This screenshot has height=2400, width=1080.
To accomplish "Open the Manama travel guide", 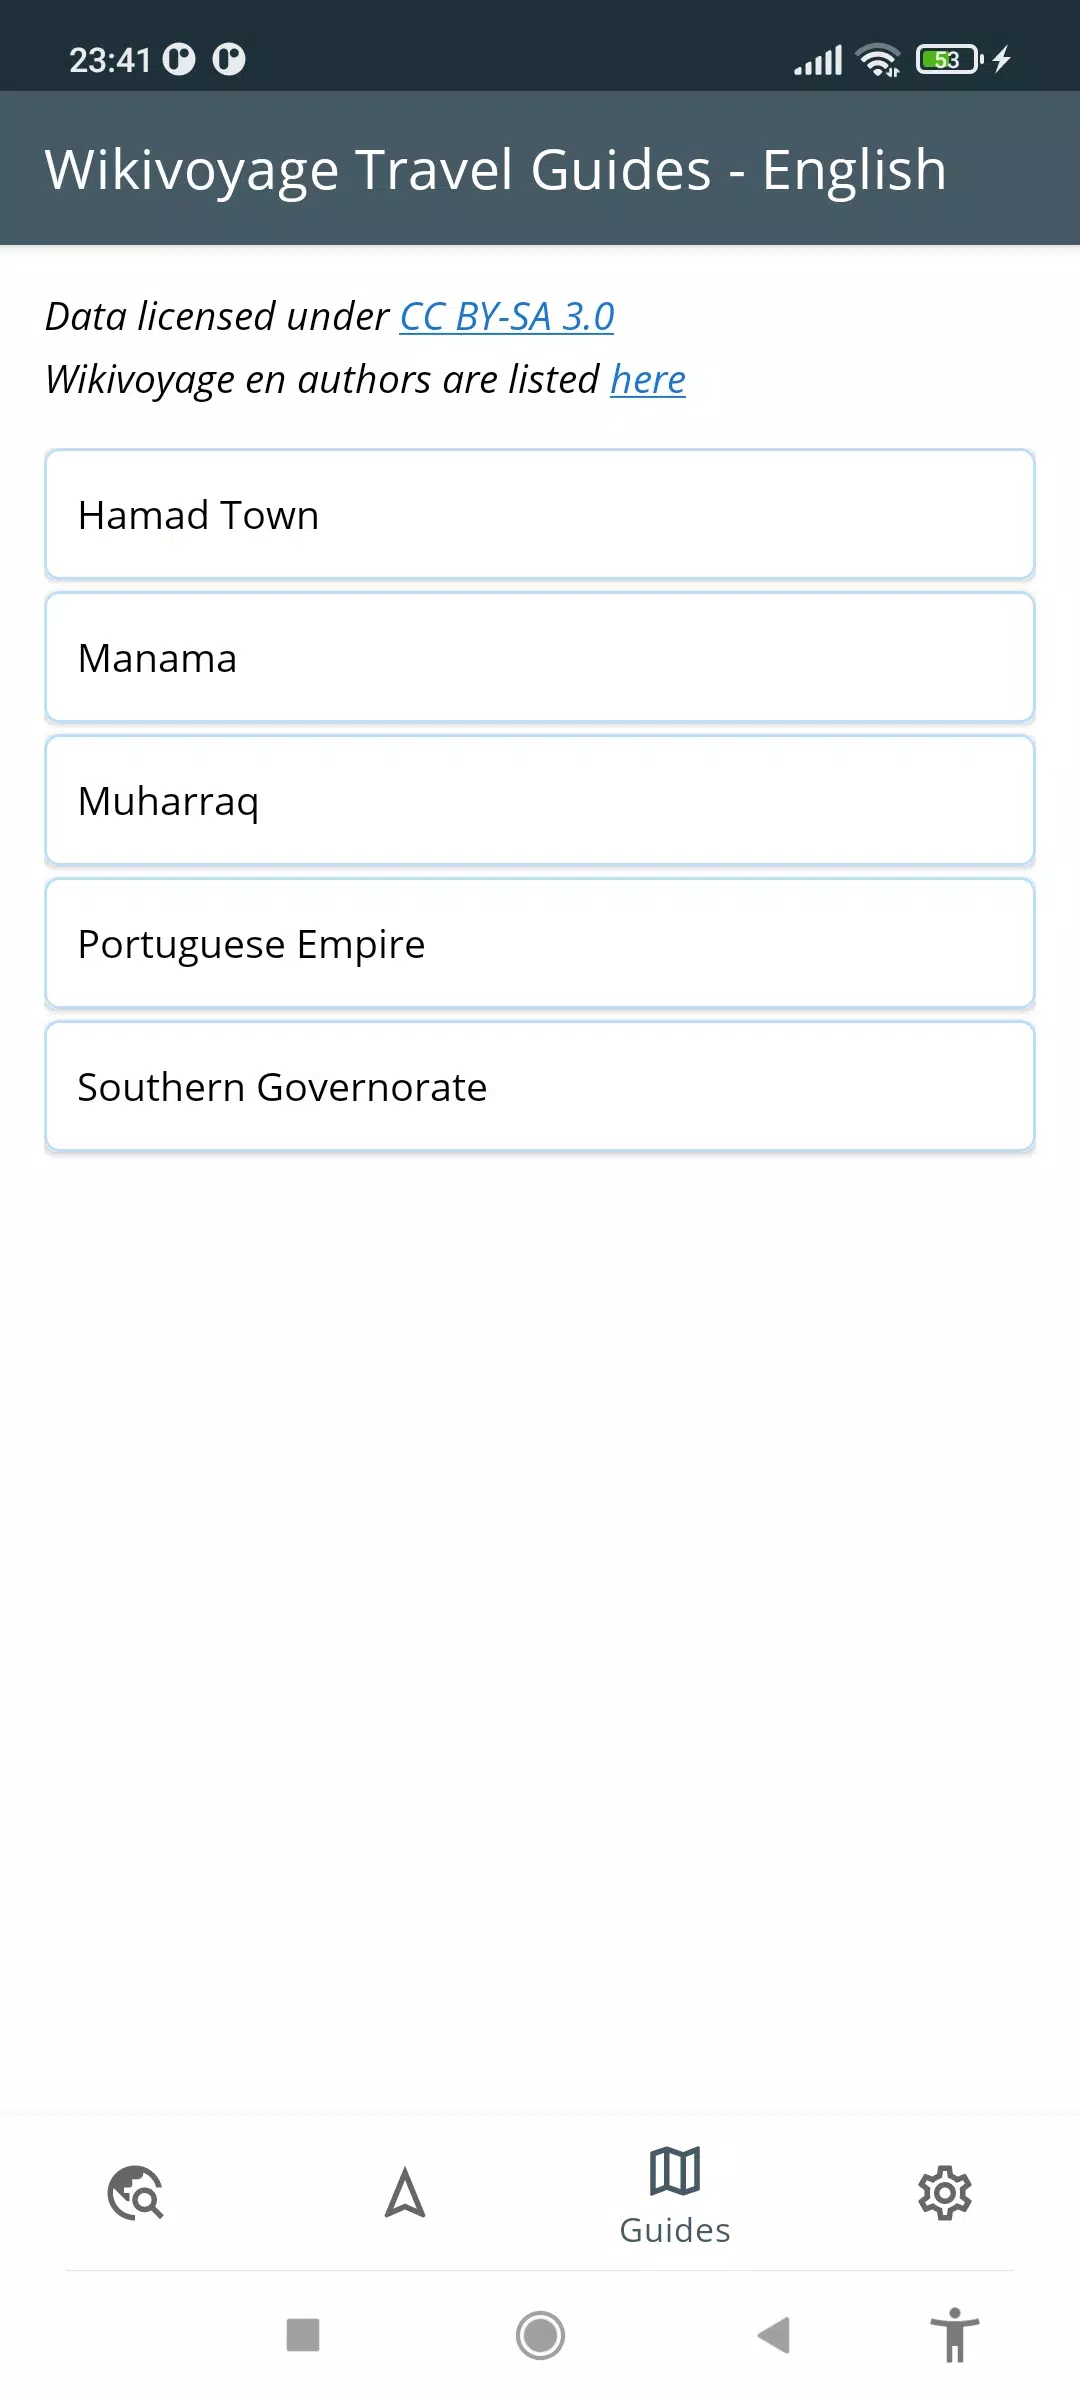I will point(540,658).
